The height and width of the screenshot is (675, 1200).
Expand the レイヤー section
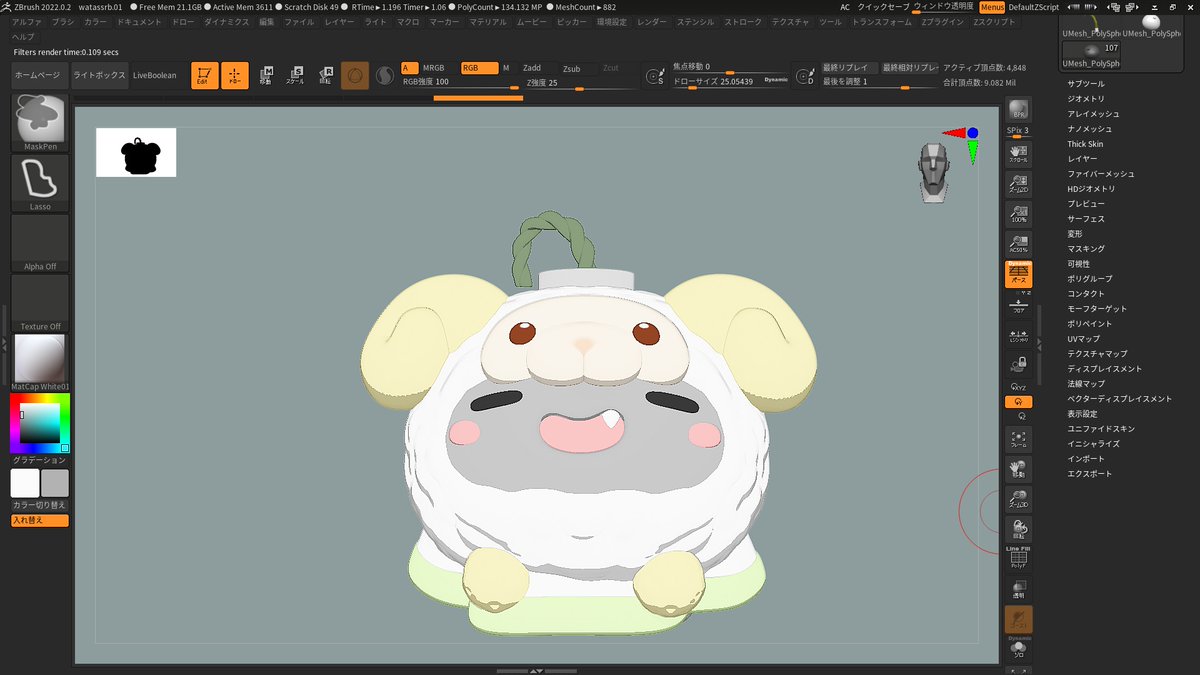pos(1082,159)
